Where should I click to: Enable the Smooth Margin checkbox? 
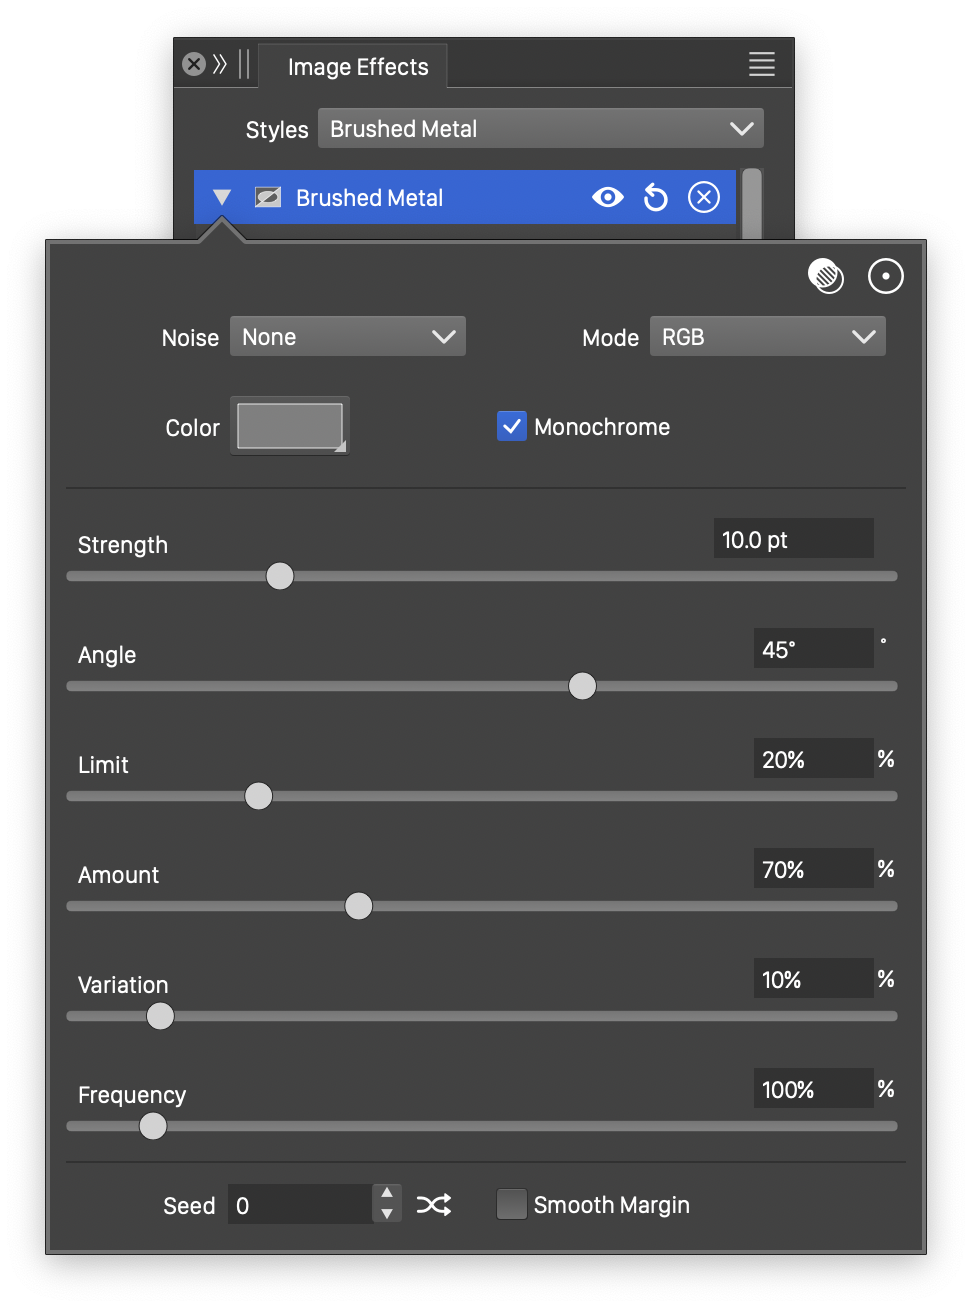(512, 1205)
